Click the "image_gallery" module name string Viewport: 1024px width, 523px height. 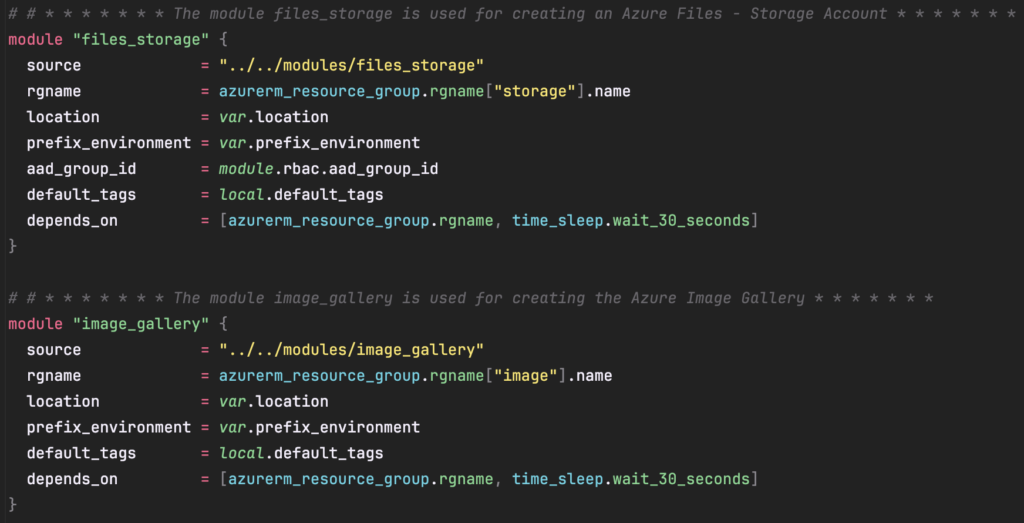(x=140, y=324)
